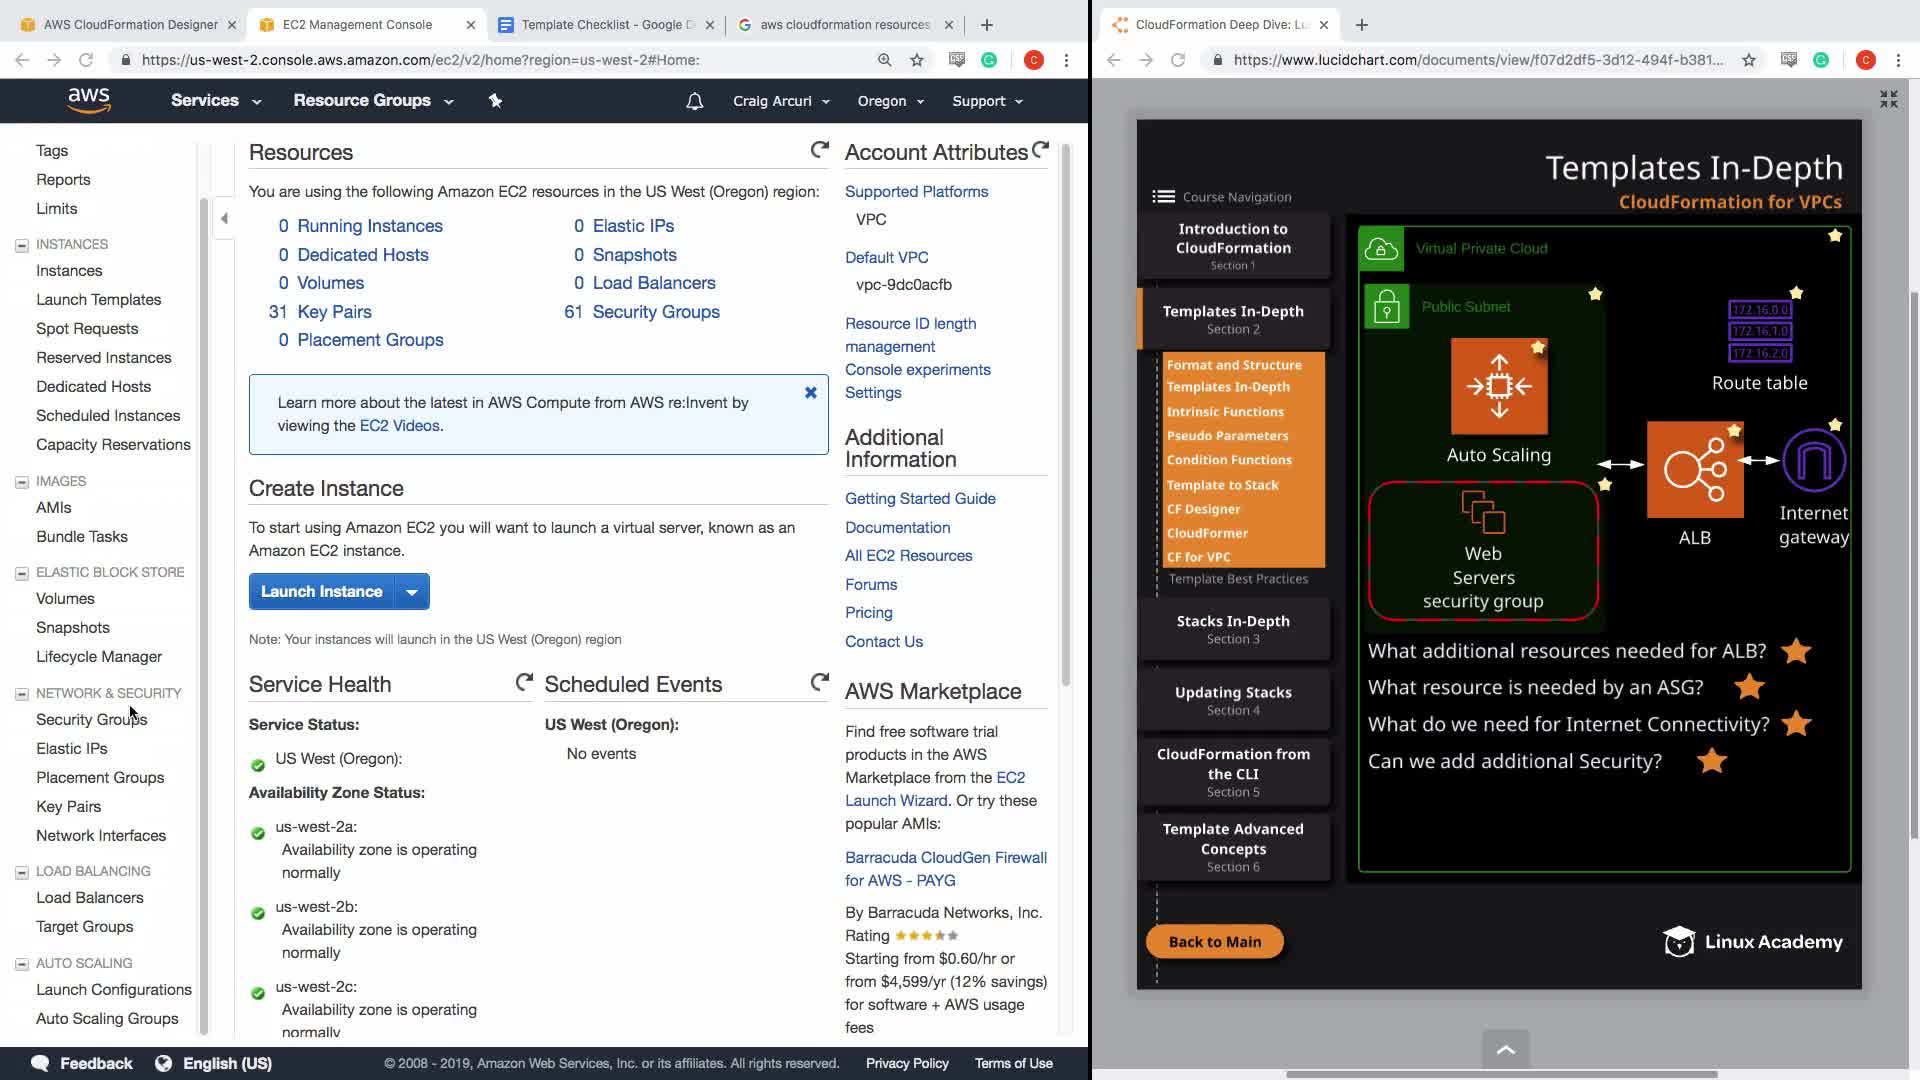Collapse the NETWORK & SECURITY section
Viewport: 1920px width, 1080px height.
click(22, 694)
